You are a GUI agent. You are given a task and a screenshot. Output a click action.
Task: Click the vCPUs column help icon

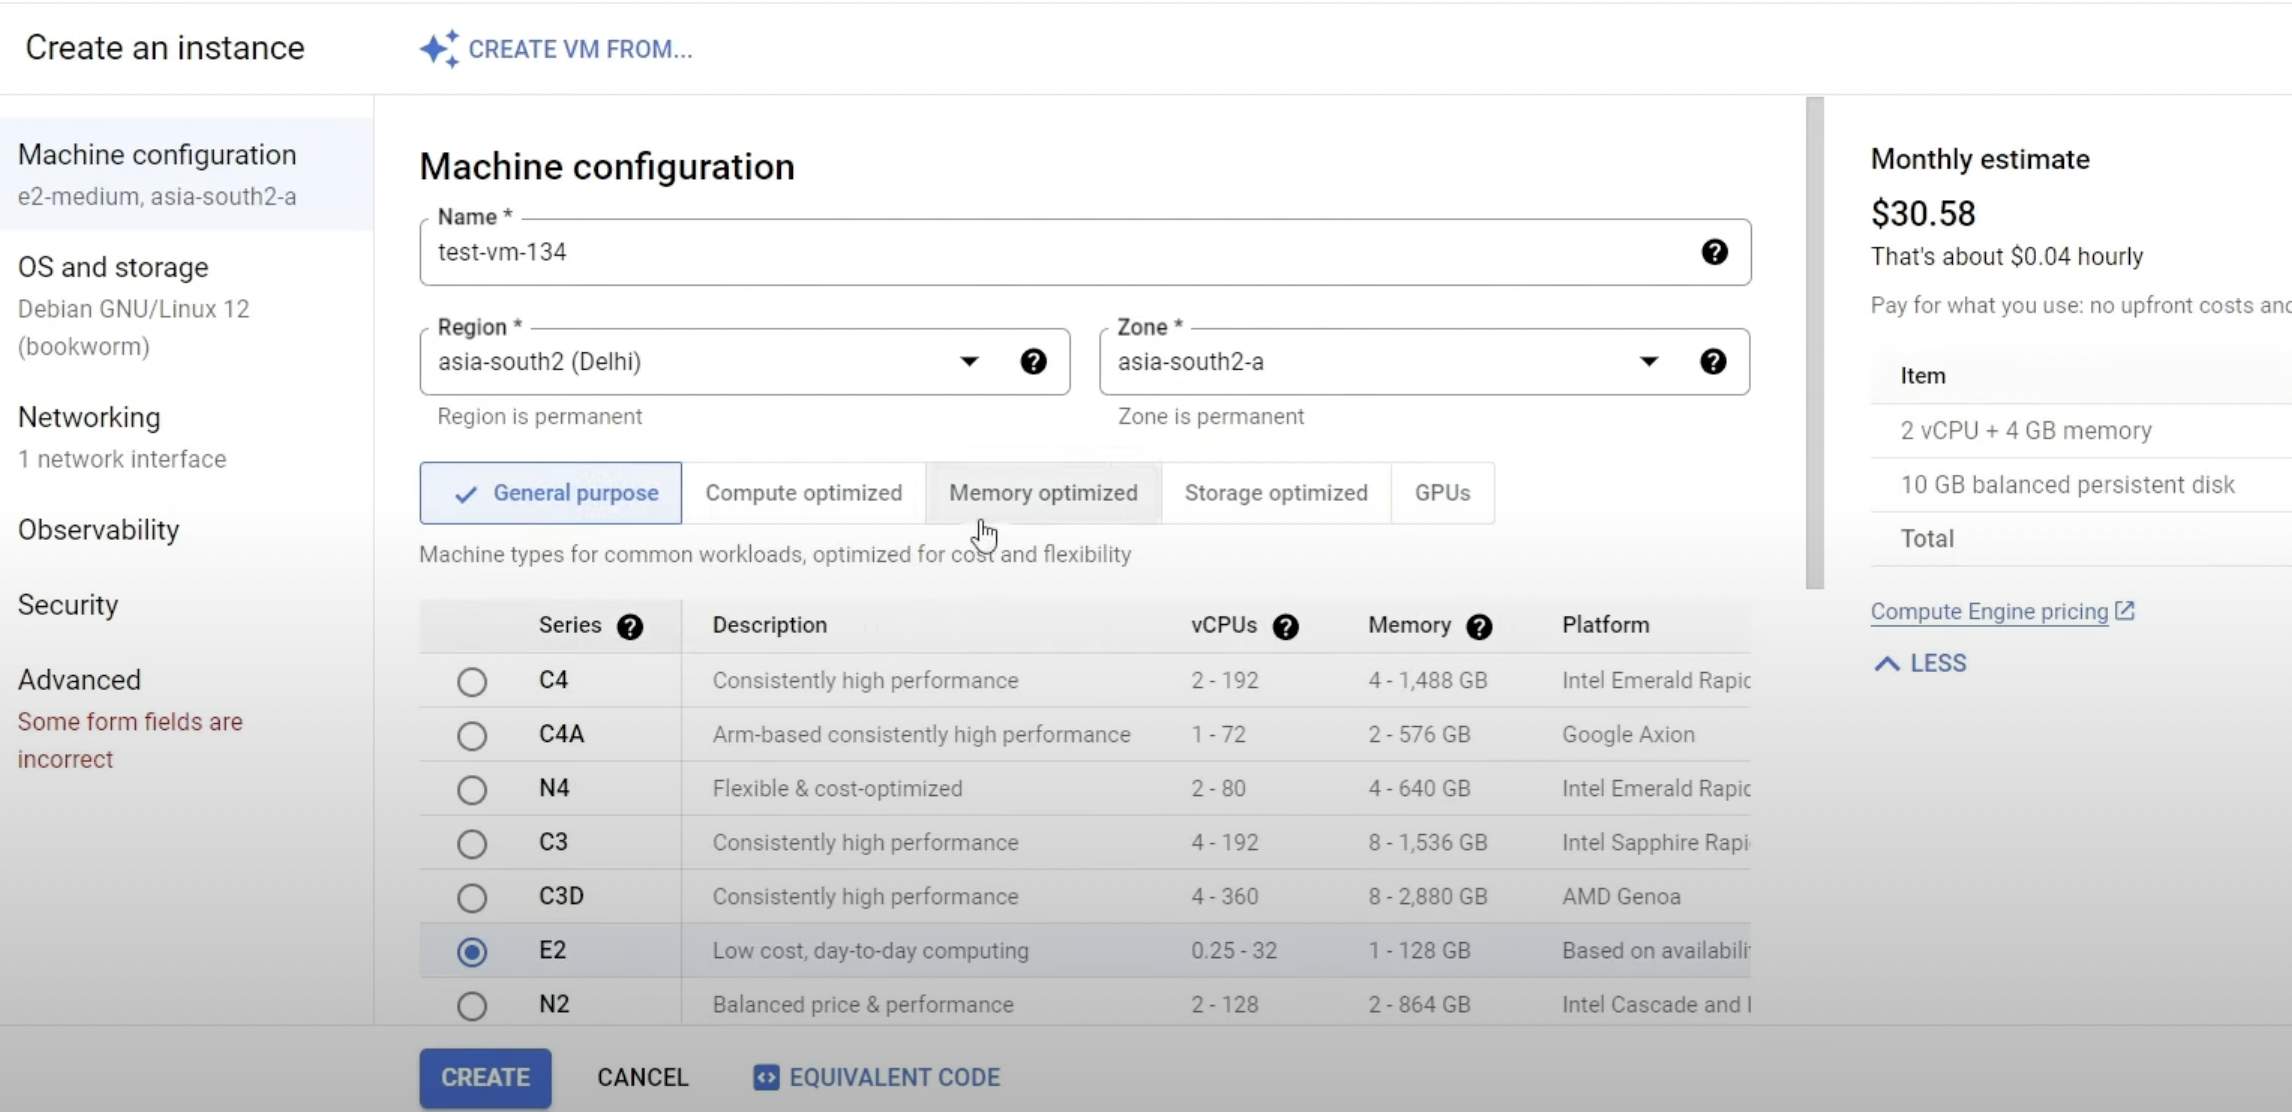[1285, 627]
